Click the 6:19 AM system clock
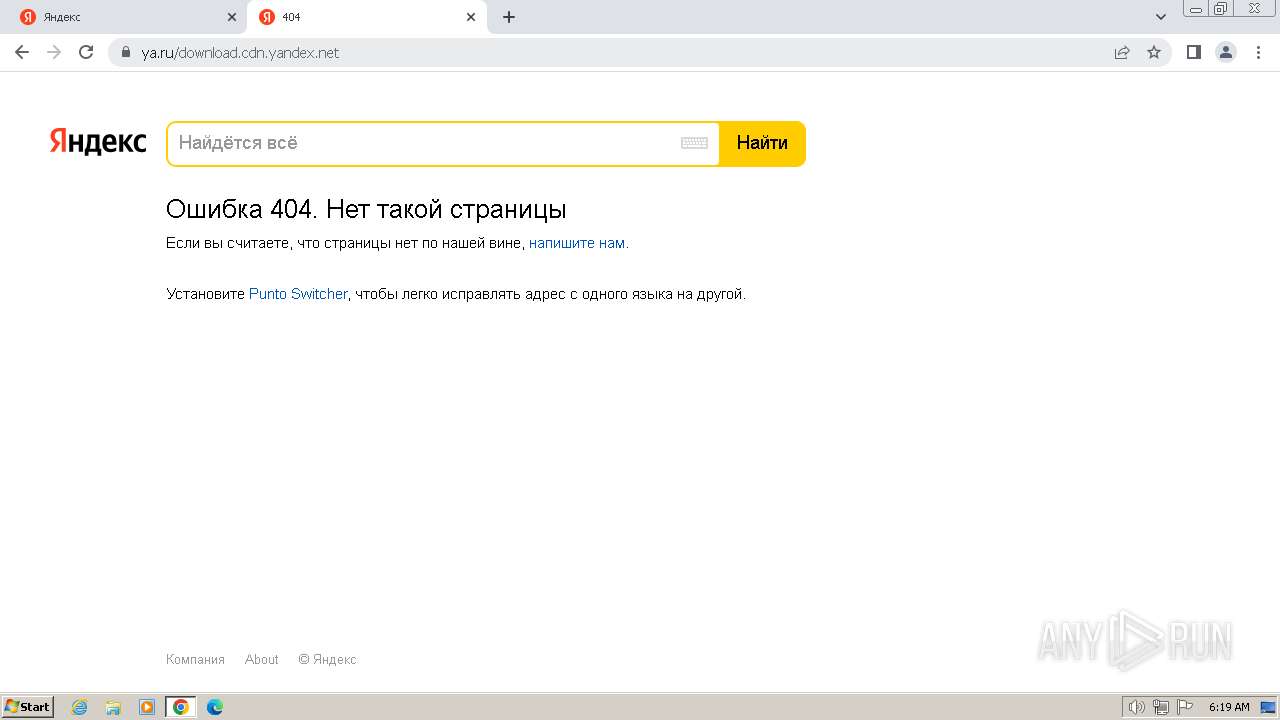The height and width of the screenshot is (720, 1280). 1229,707
